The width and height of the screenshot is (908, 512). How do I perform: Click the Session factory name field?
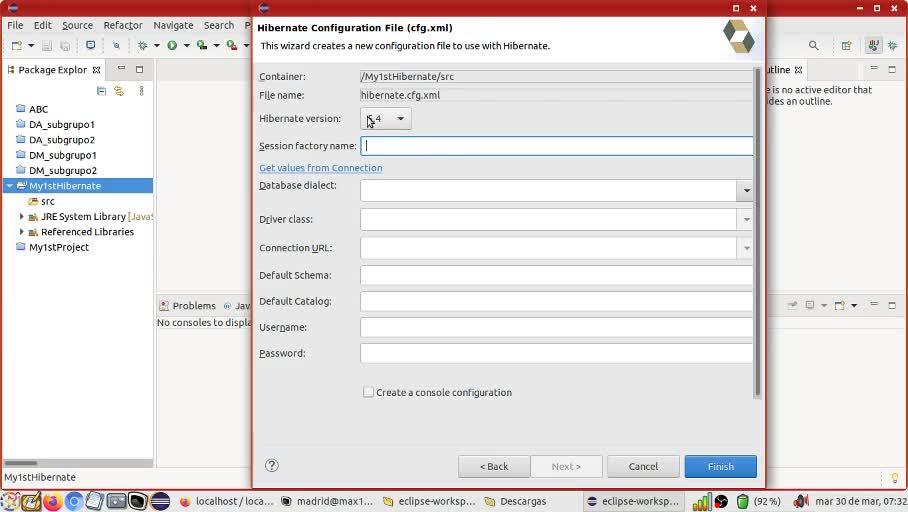point(557,146)
